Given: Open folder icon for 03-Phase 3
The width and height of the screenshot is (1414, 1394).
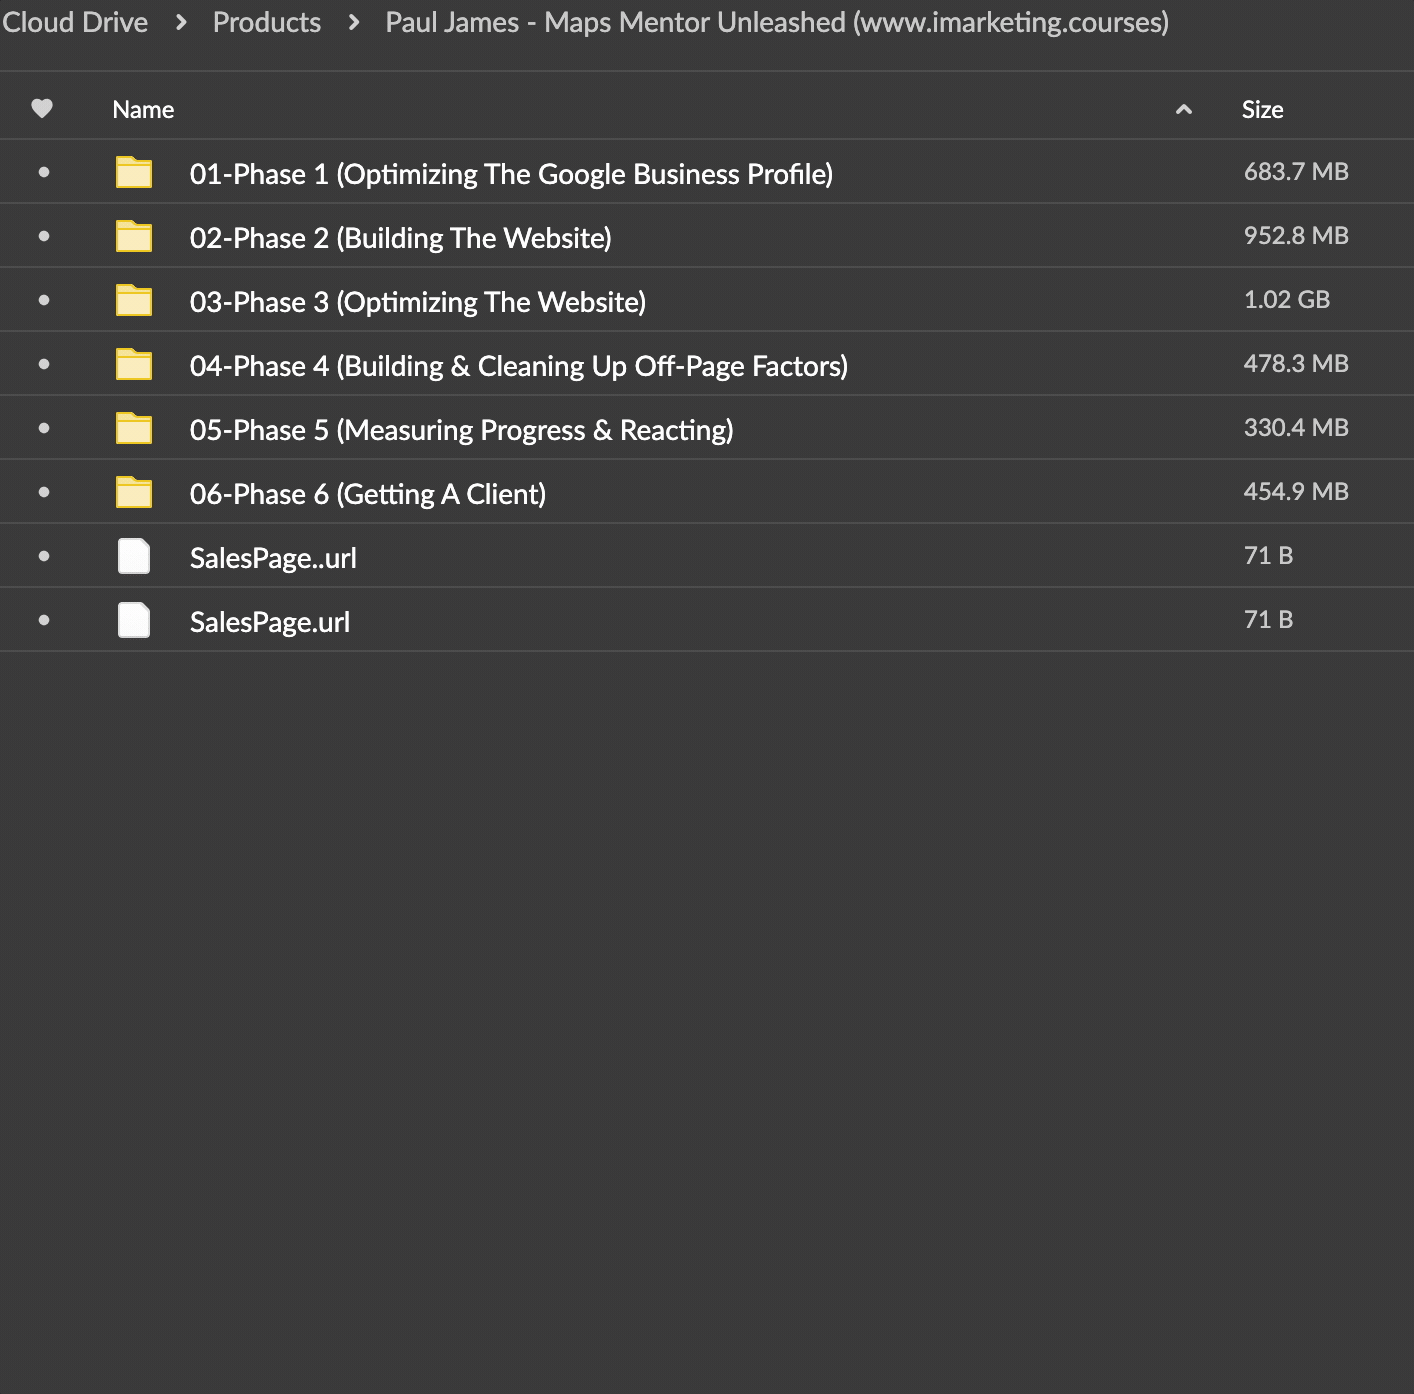Looking at the screenshot, I should pyautogui.click(x=134, y=300).
